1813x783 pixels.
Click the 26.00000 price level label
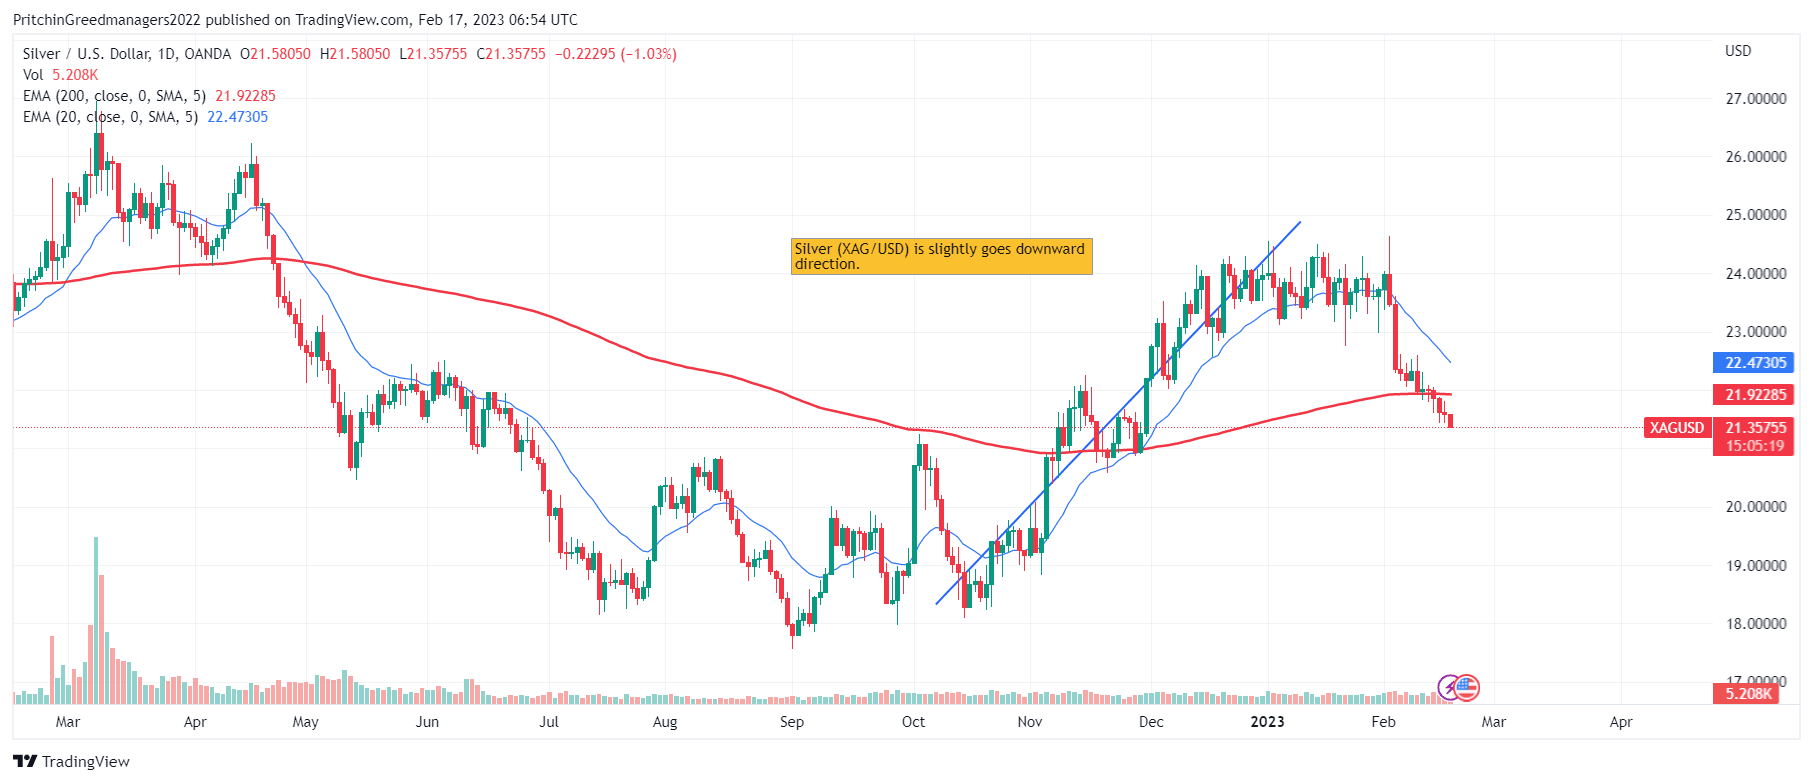pos(1756,157)
